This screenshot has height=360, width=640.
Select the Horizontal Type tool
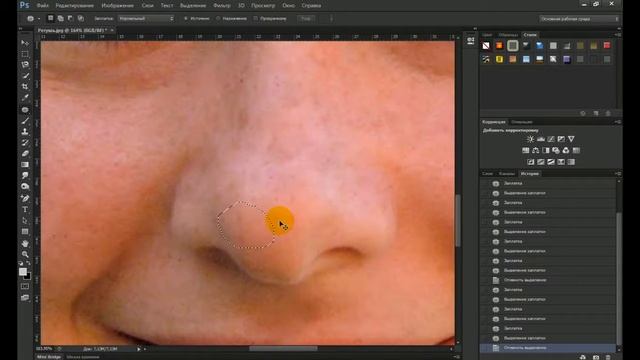(x=25, y=209)
